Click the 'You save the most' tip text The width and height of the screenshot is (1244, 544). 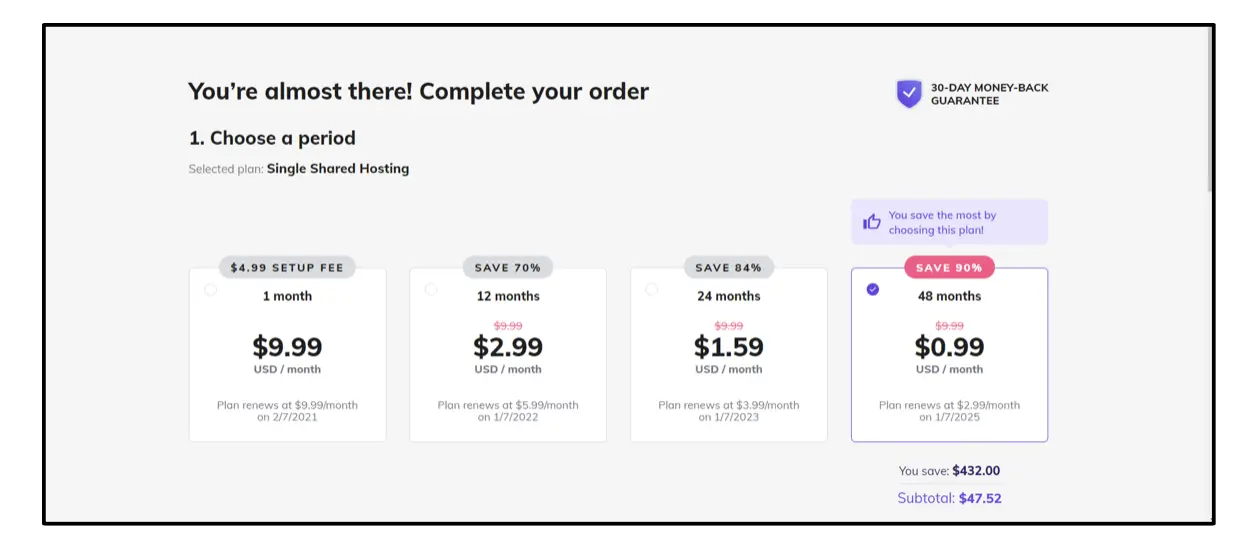click(x=942, y=222)
